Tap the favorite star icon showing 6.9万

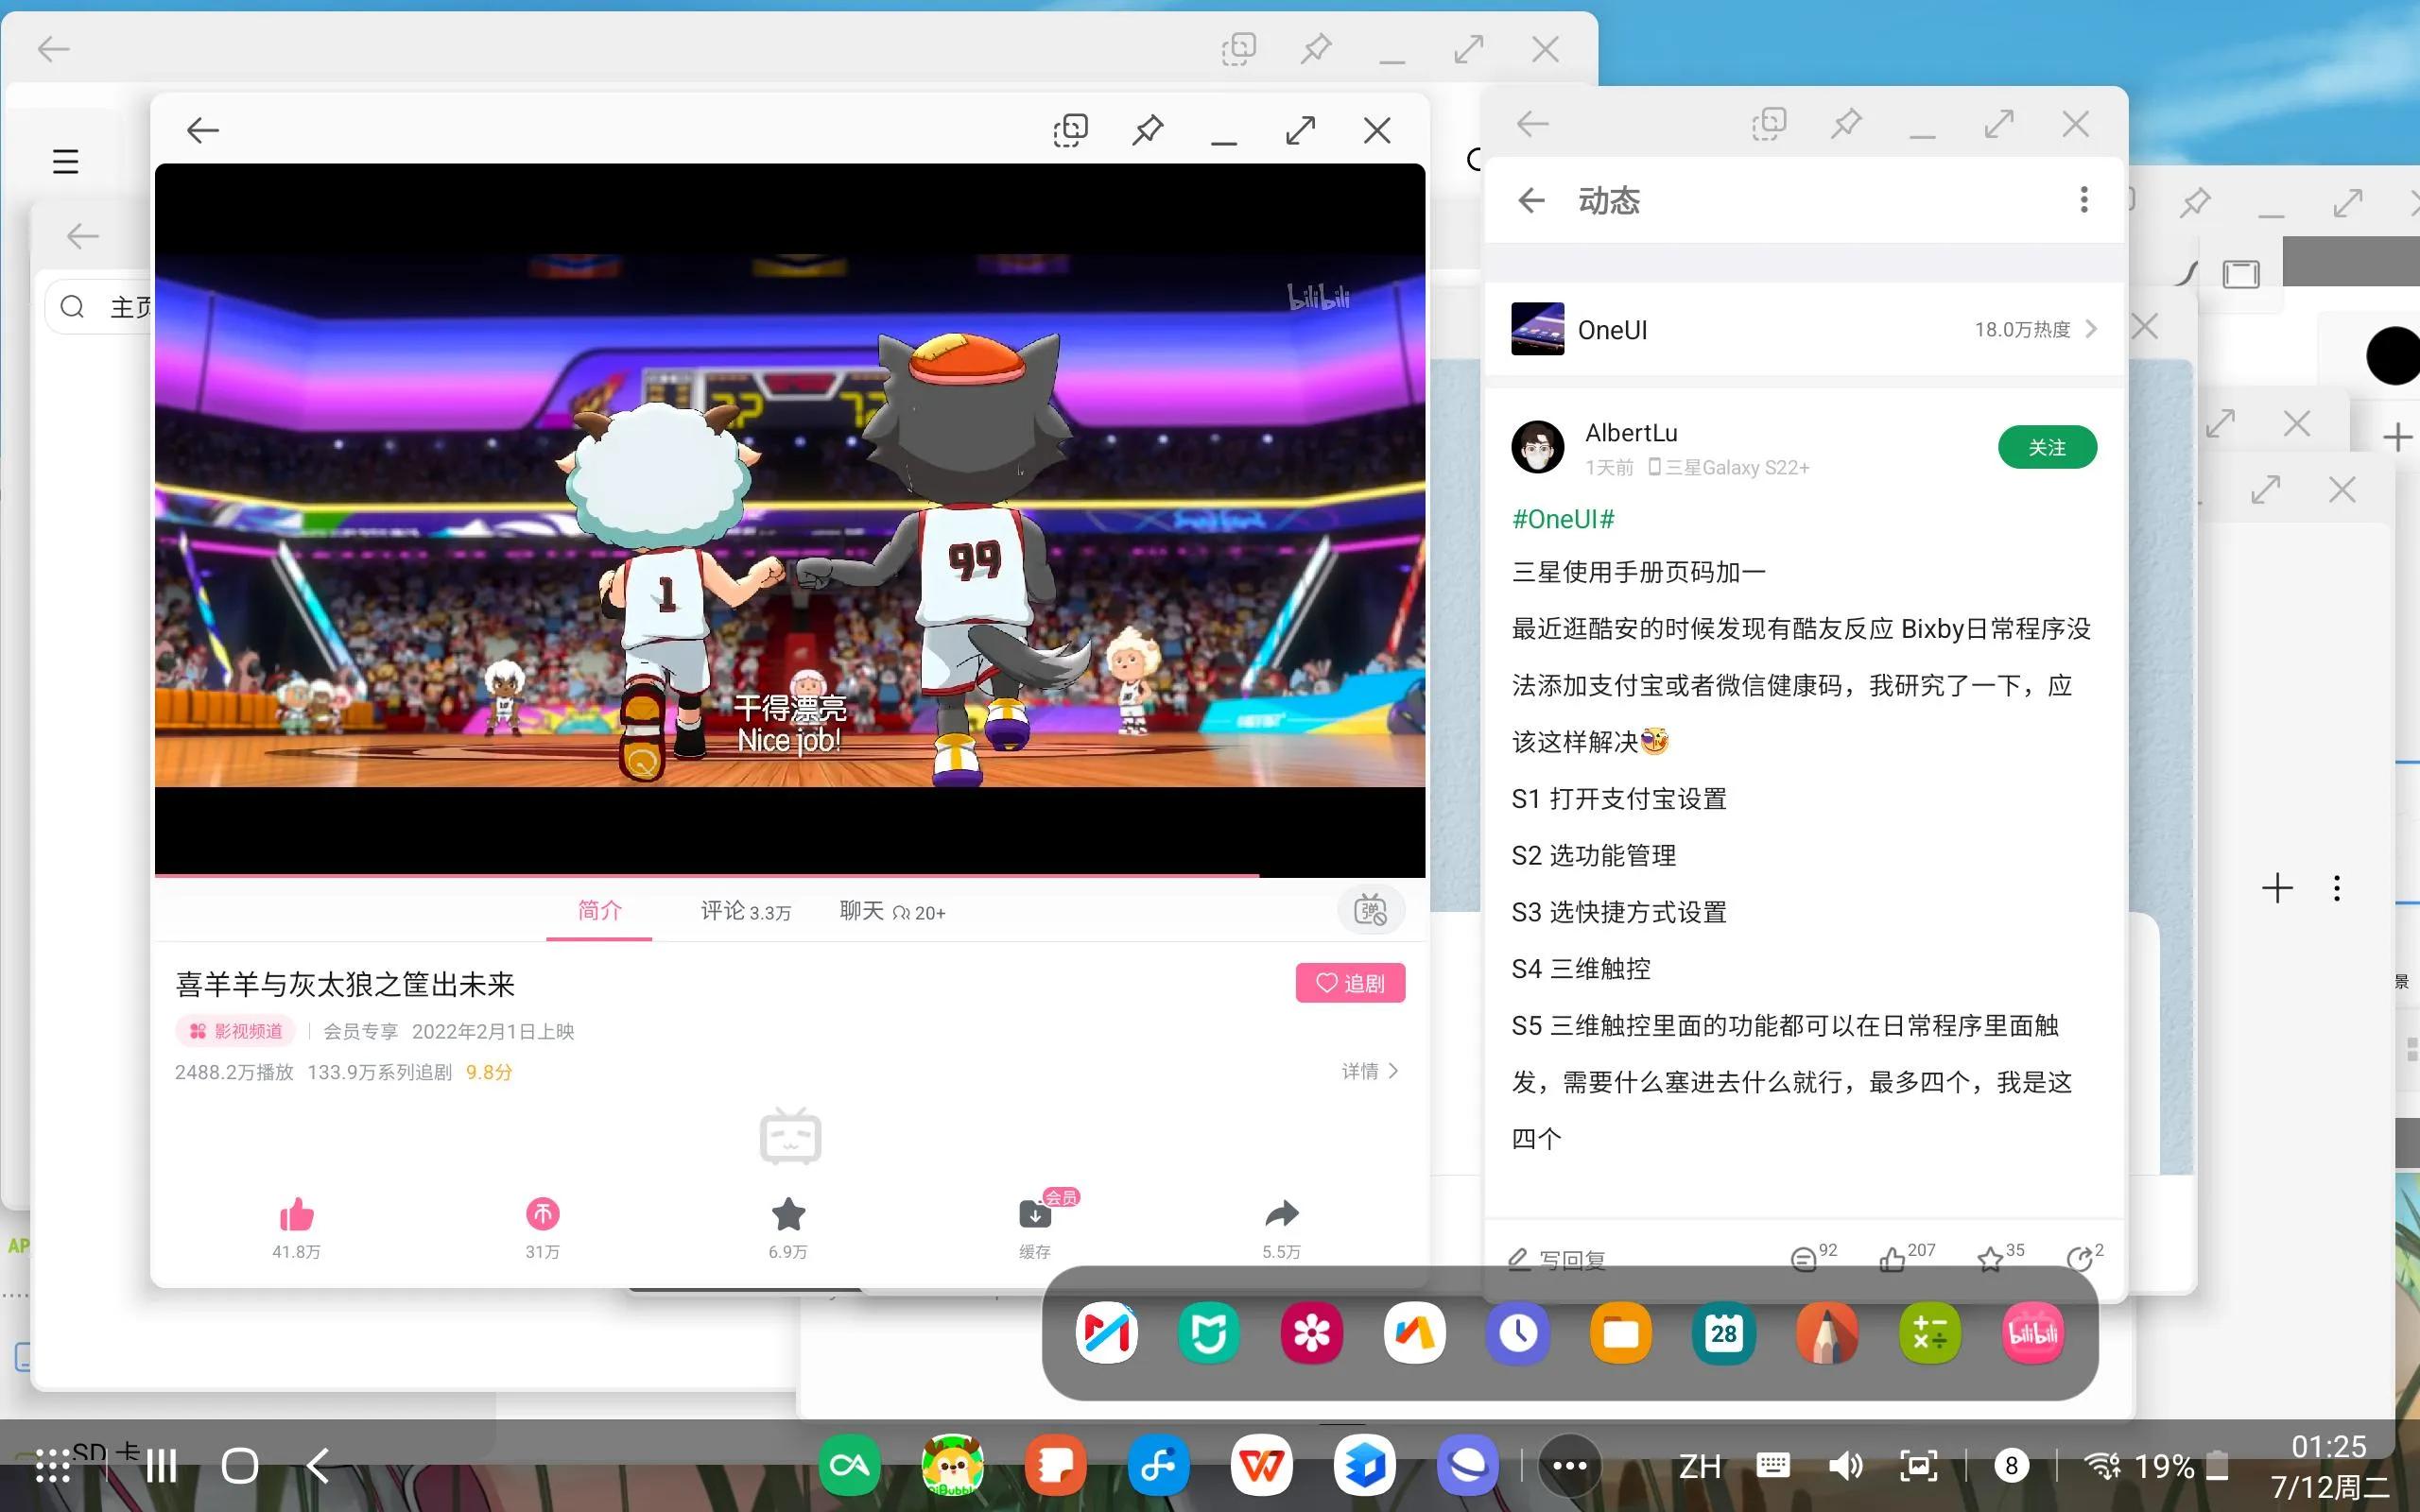788,1214
